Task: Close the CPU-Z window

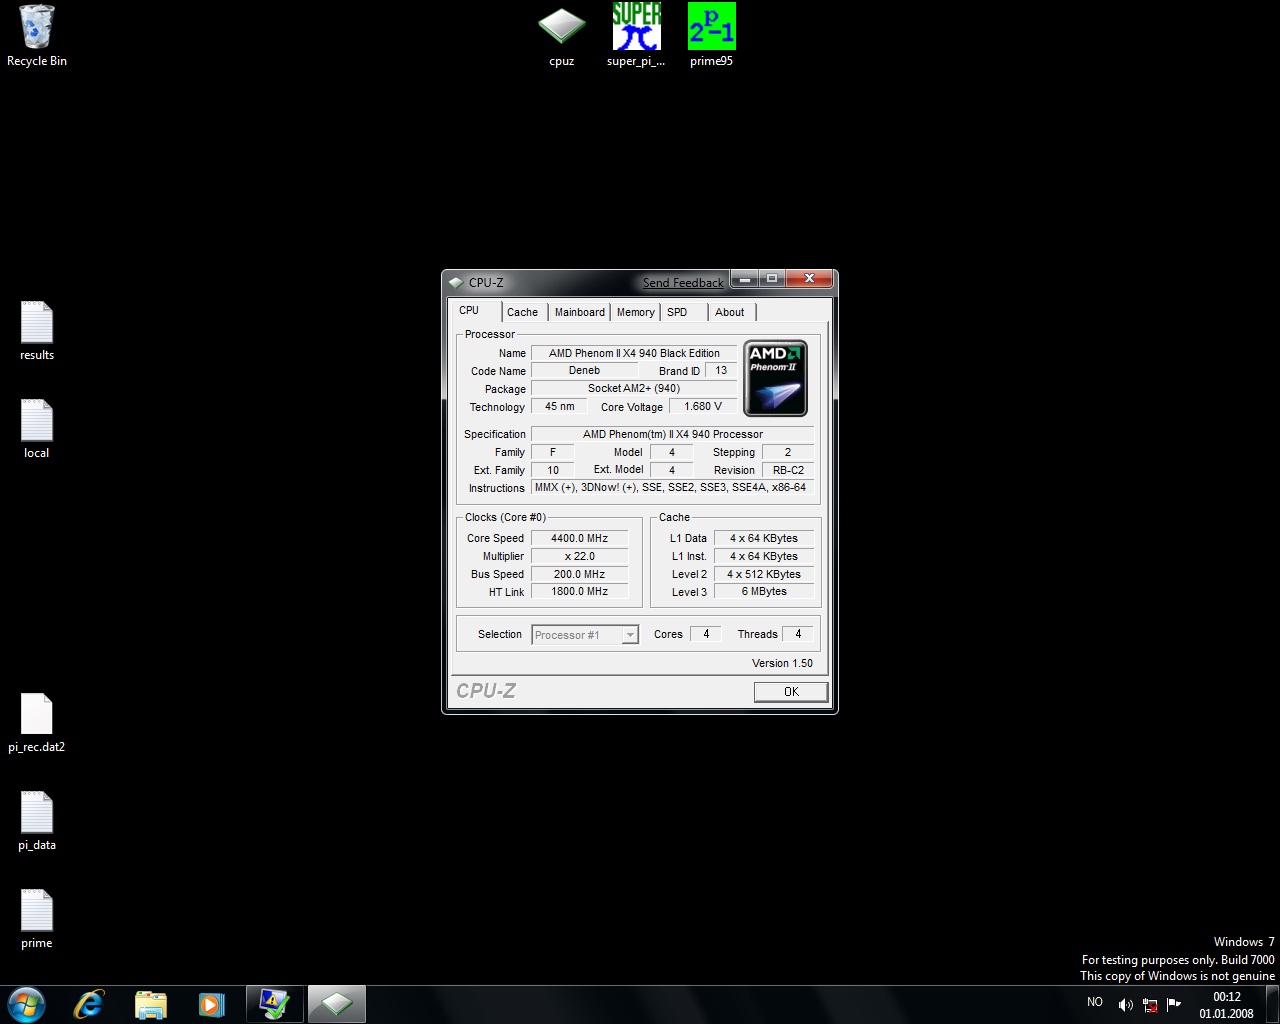Action: click(x=809, y=279)
